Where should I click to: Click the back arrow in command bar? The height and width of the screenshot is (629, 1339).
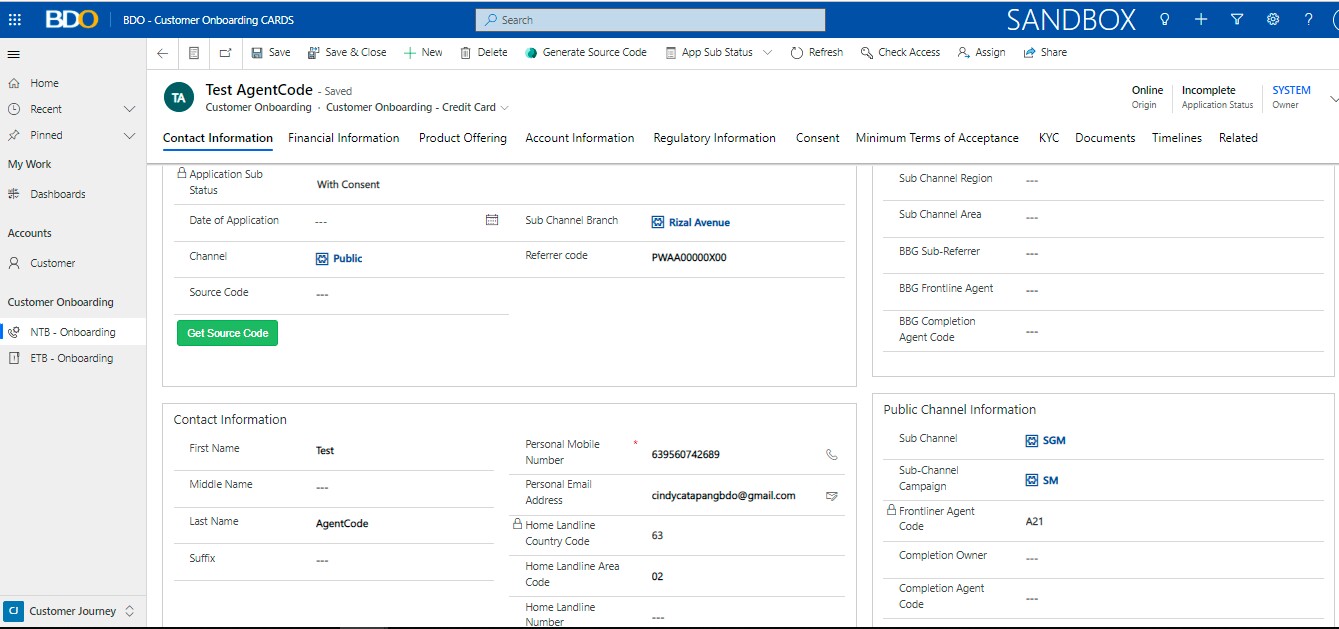(x=163, y=53)
